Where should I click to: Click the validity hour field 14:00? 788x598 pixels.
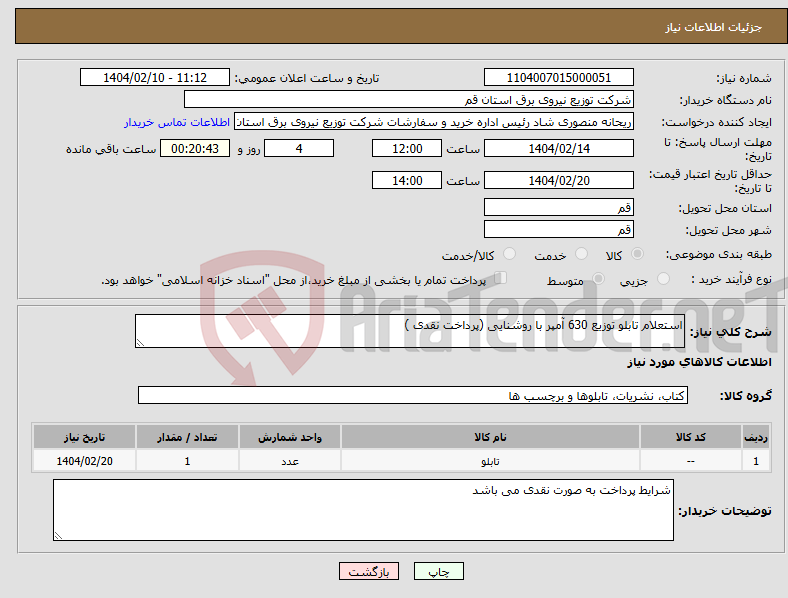click(407, 180)
